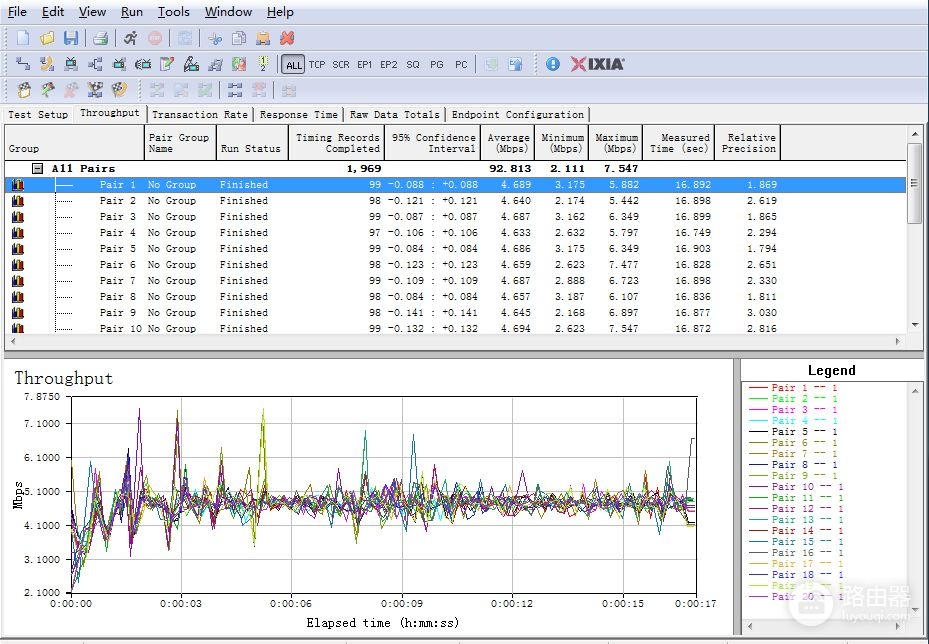929x644 pixels.
Task: Toggle the ALL view filter button
Action: pyautogui.click(x=293, y=65)
